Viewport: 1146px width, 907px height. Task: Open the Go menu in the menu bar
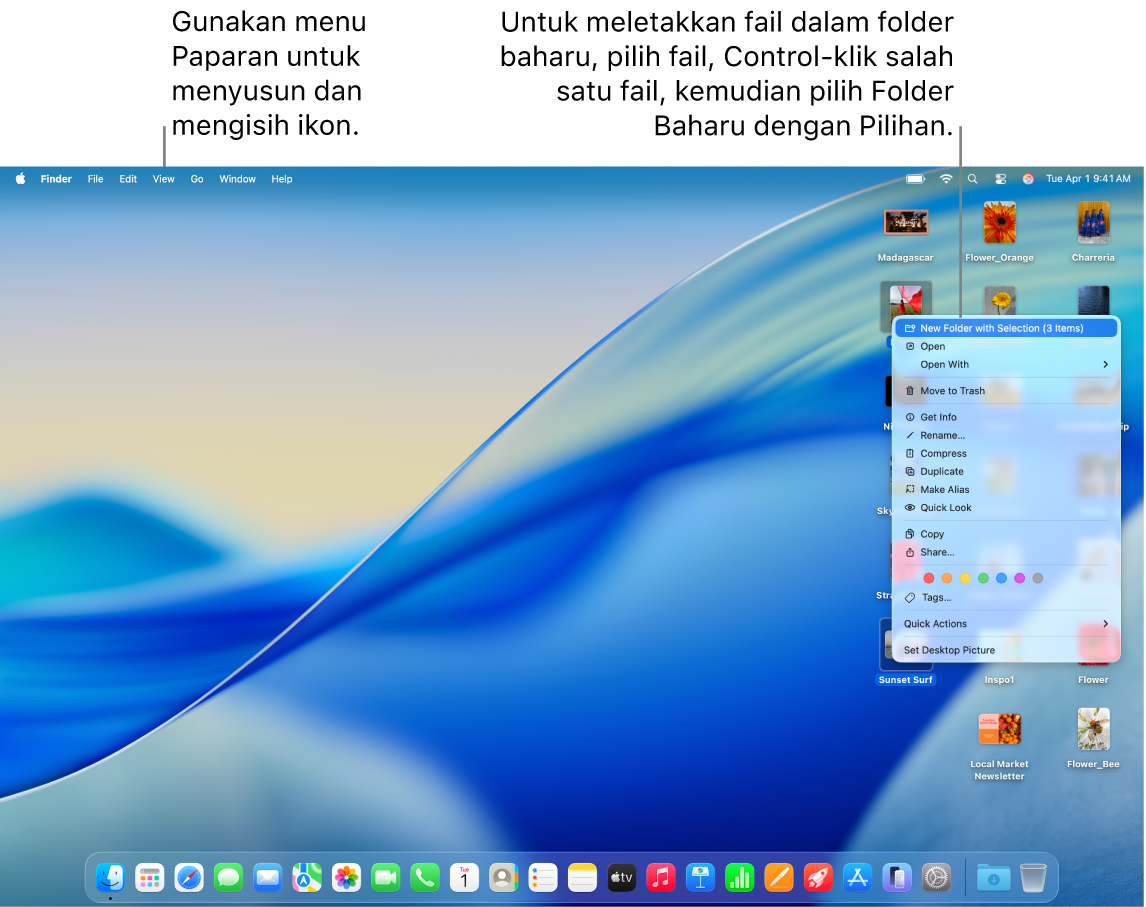point(196,179)
